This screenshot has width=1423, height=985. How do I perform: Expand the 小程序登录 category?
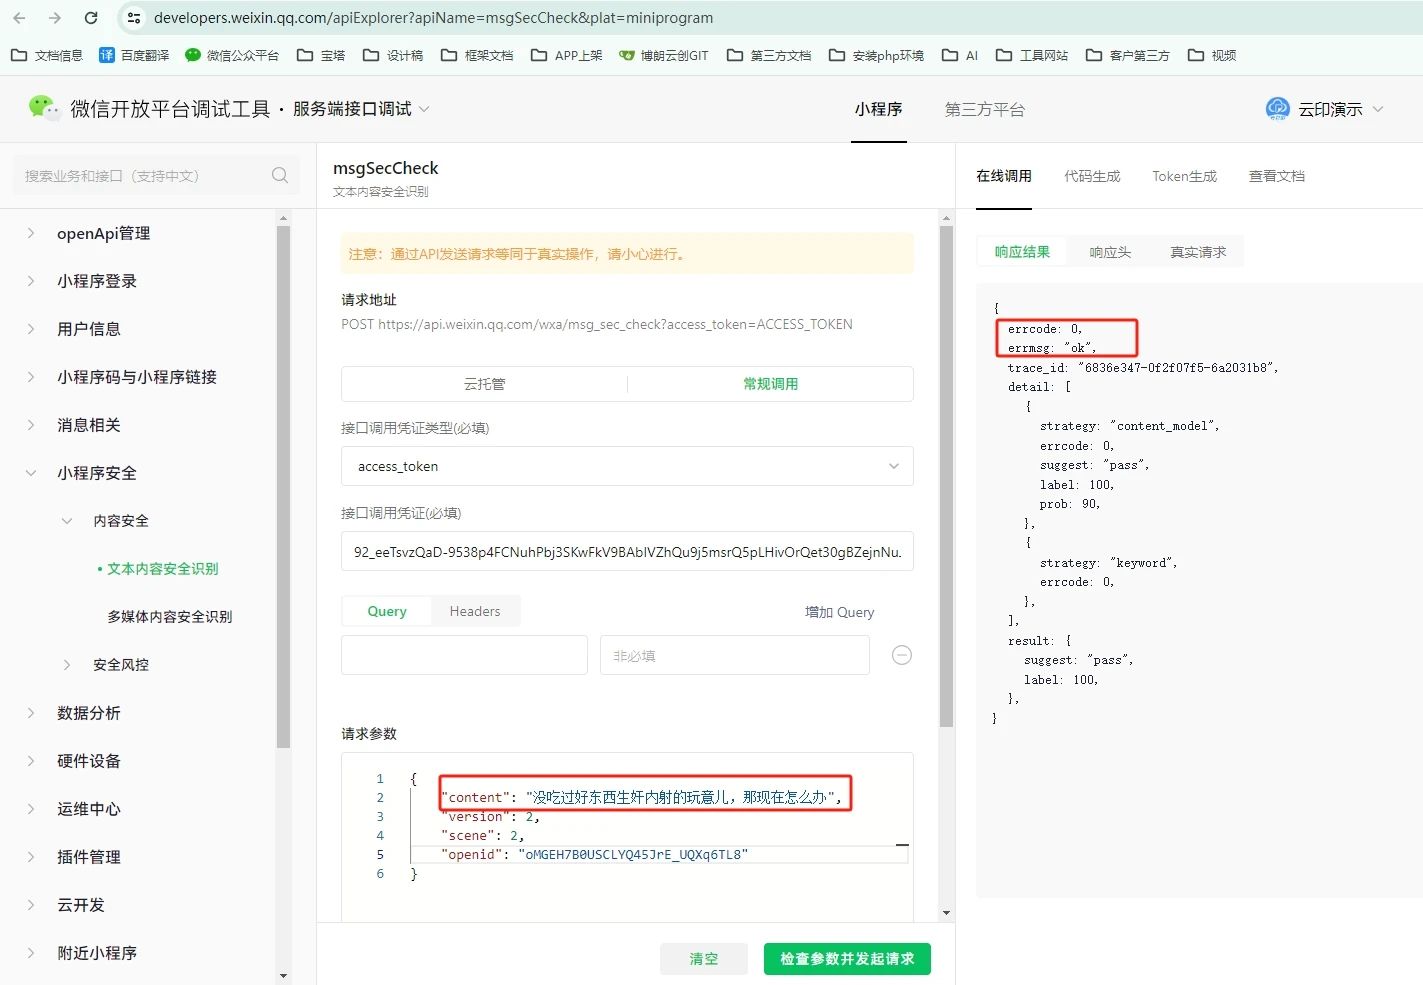(31, 281)
